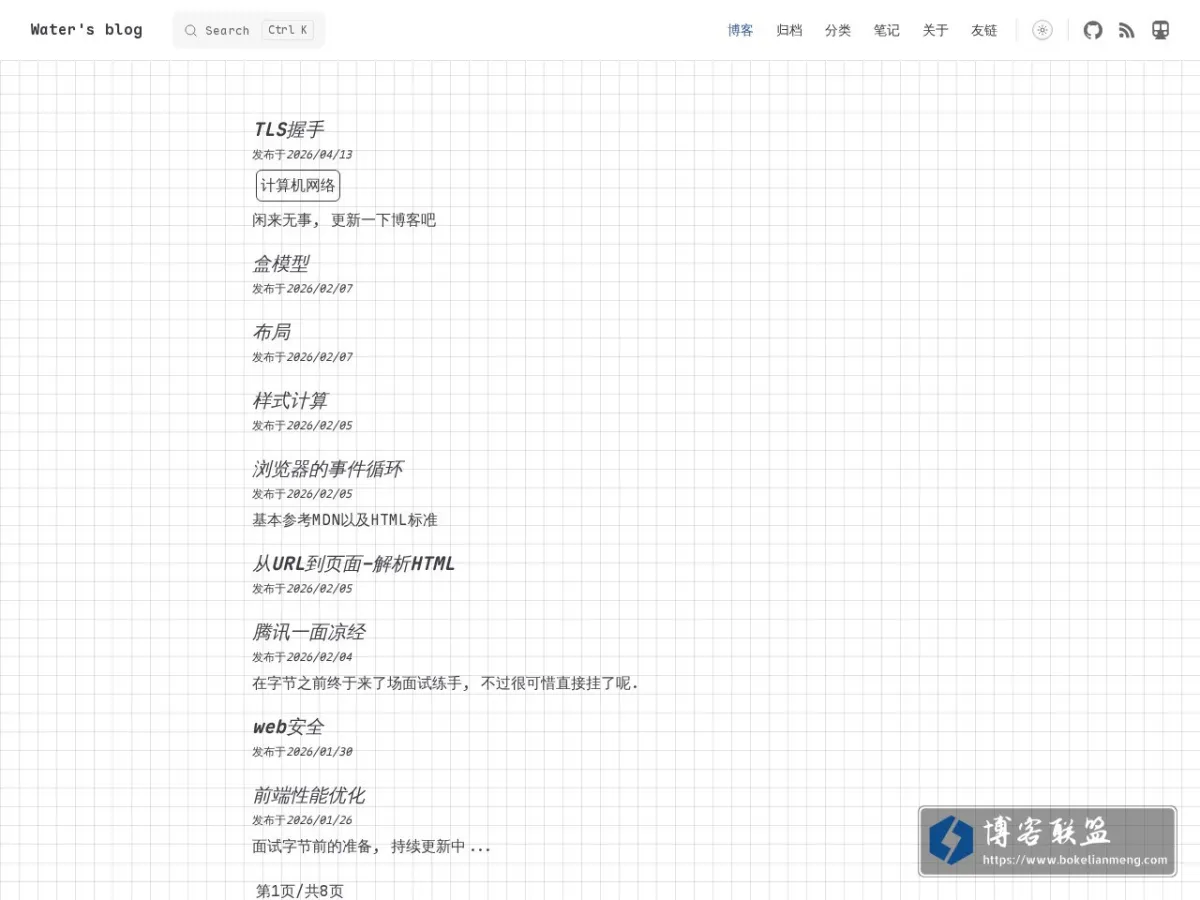Open the 样式计算 post
The height and width of the screenshot is (900, 1200).
coord(290,400)
